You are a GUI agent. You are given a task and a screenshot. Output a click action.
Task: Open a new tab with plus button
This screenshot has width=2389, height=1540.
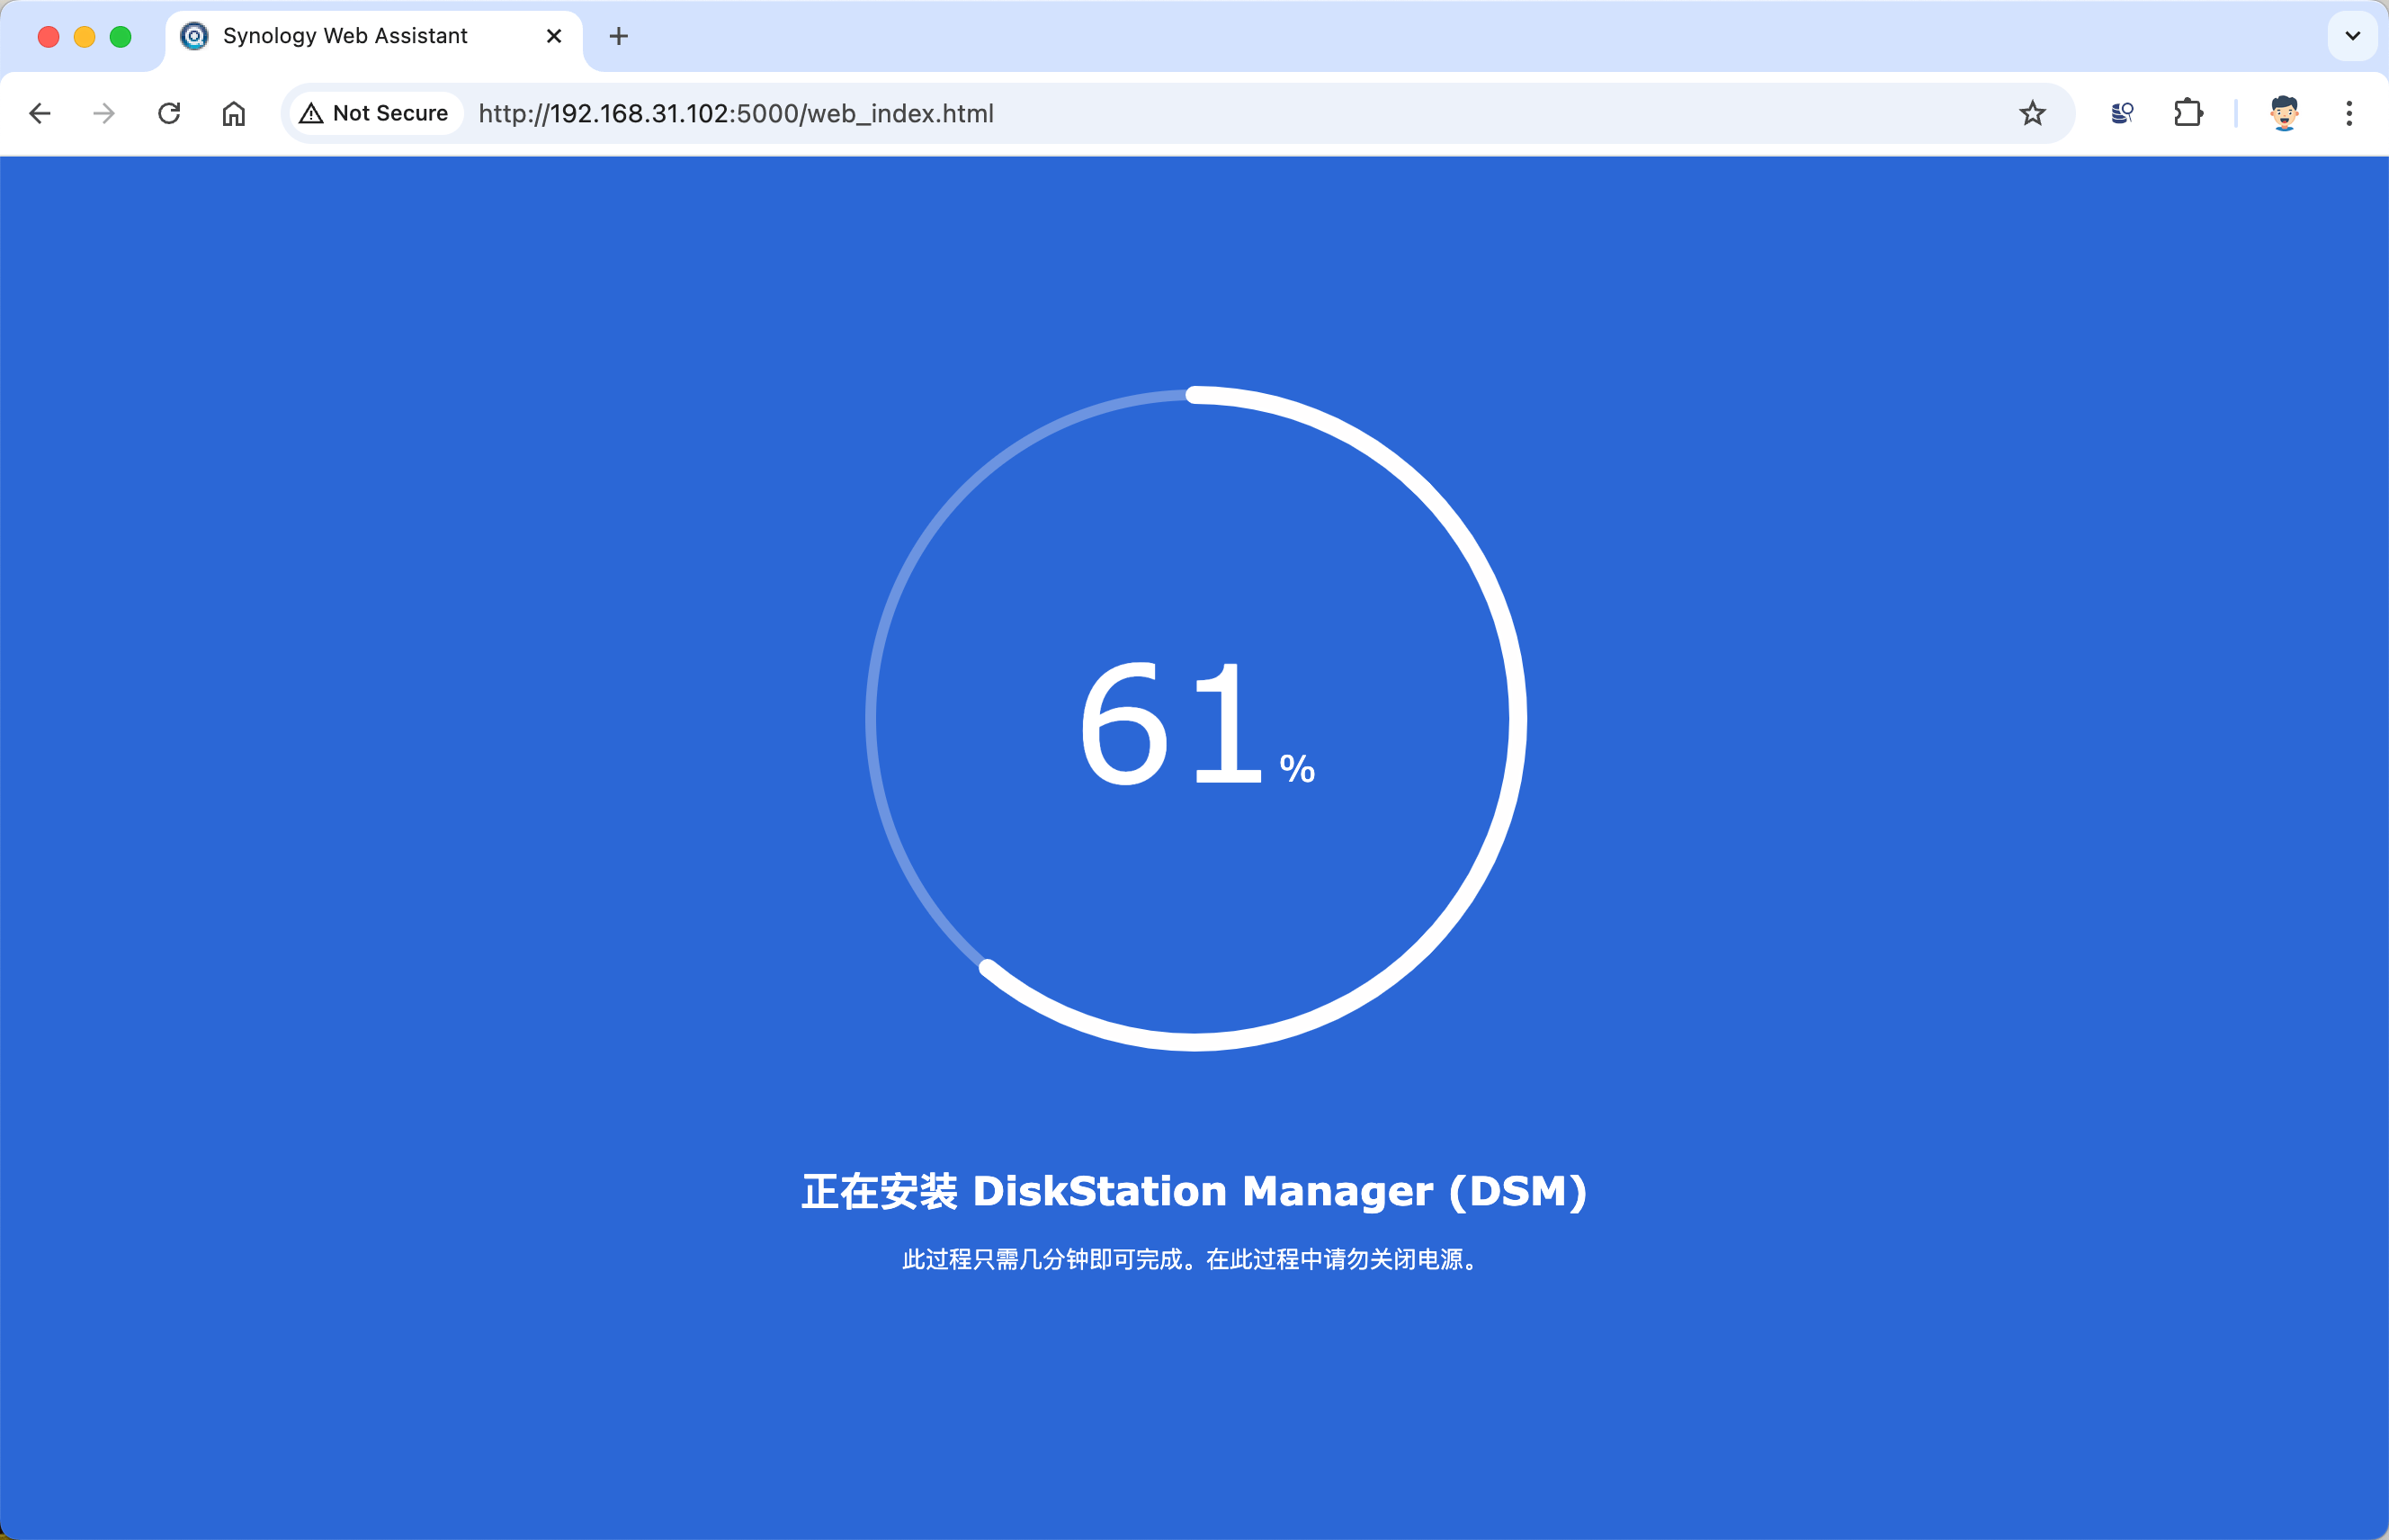619,36
